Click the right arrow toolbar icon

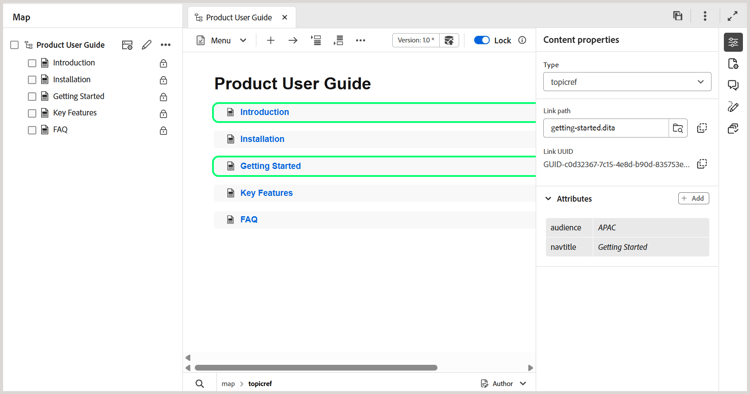[293, 41]
